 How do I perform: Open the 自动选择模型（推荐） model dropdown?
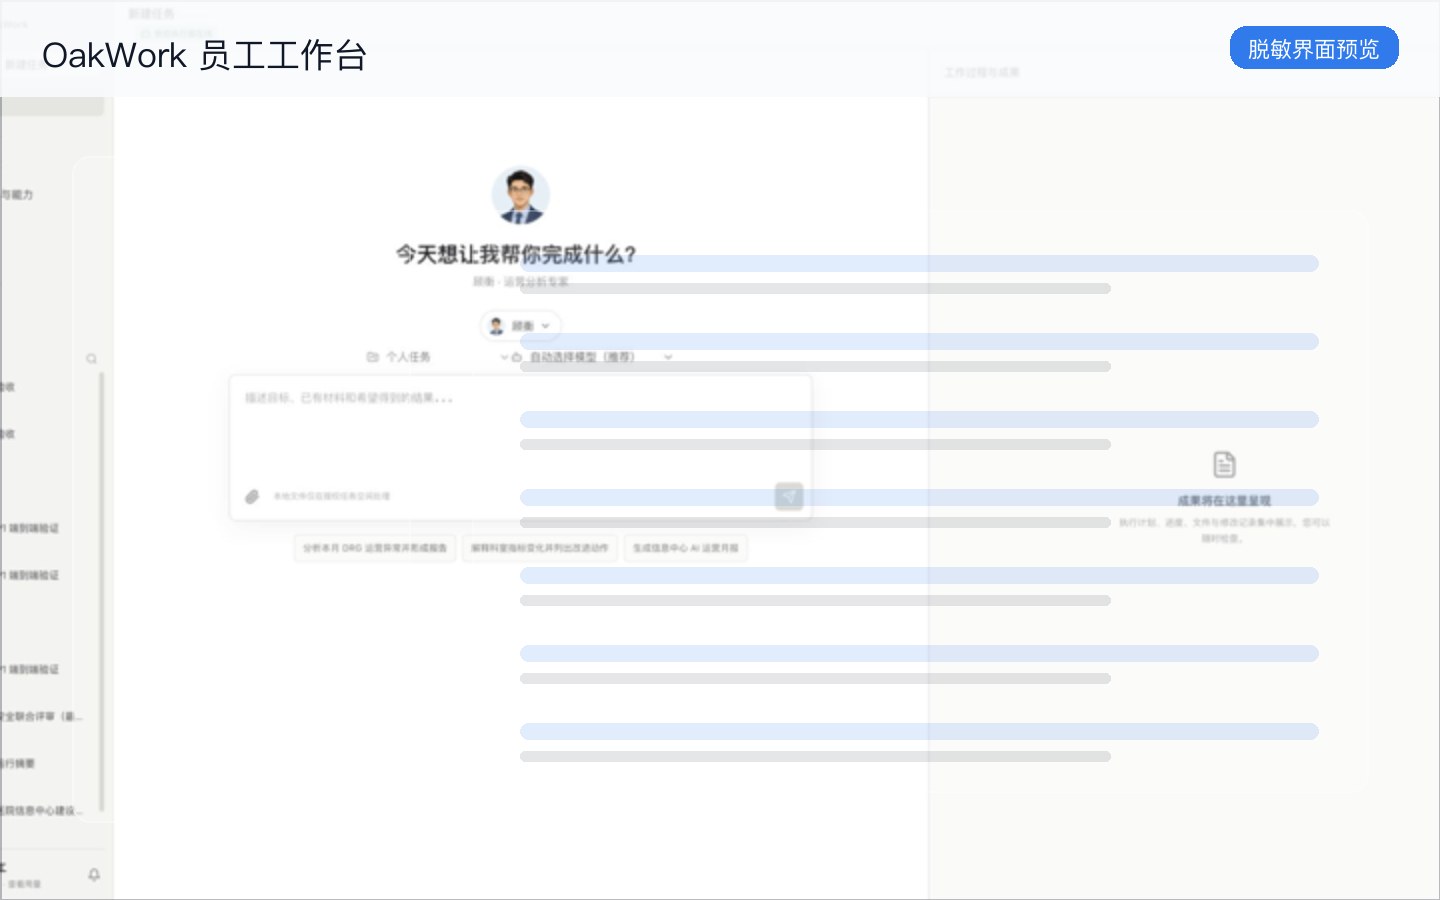(x=592, y=357)
